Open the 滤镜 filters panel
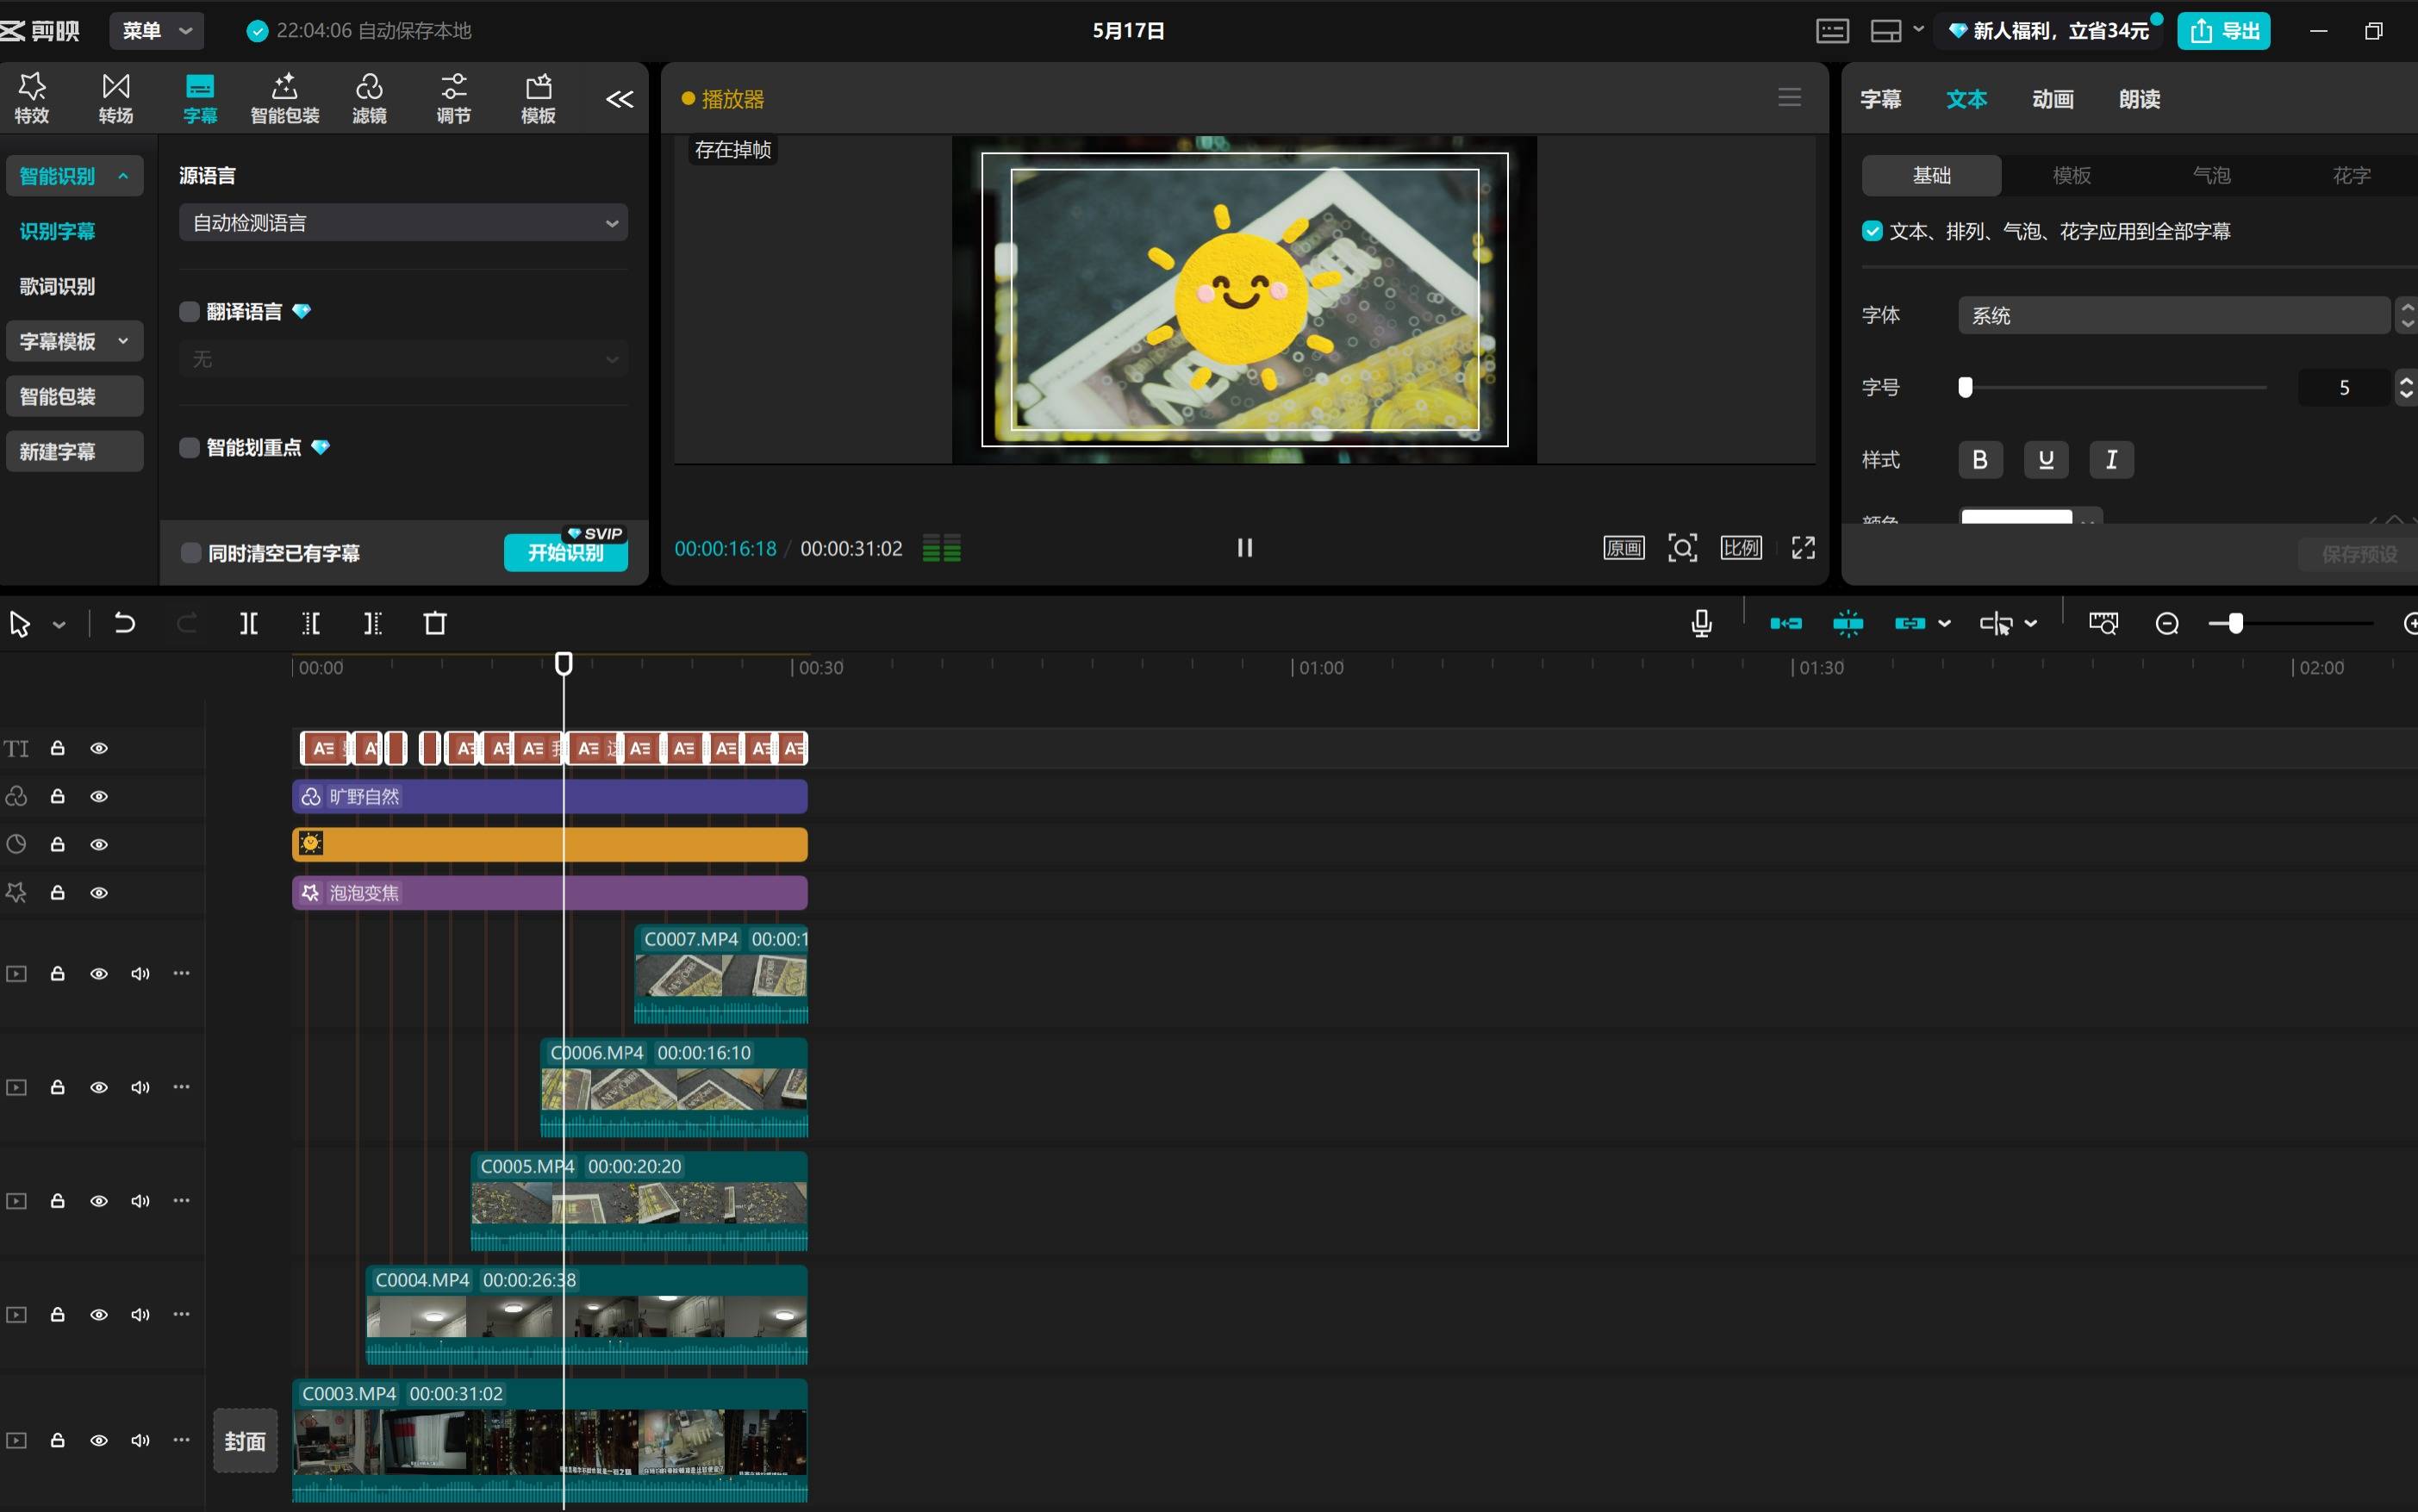The height and width of the screenshot is (1512, 2418). [369, 98]
